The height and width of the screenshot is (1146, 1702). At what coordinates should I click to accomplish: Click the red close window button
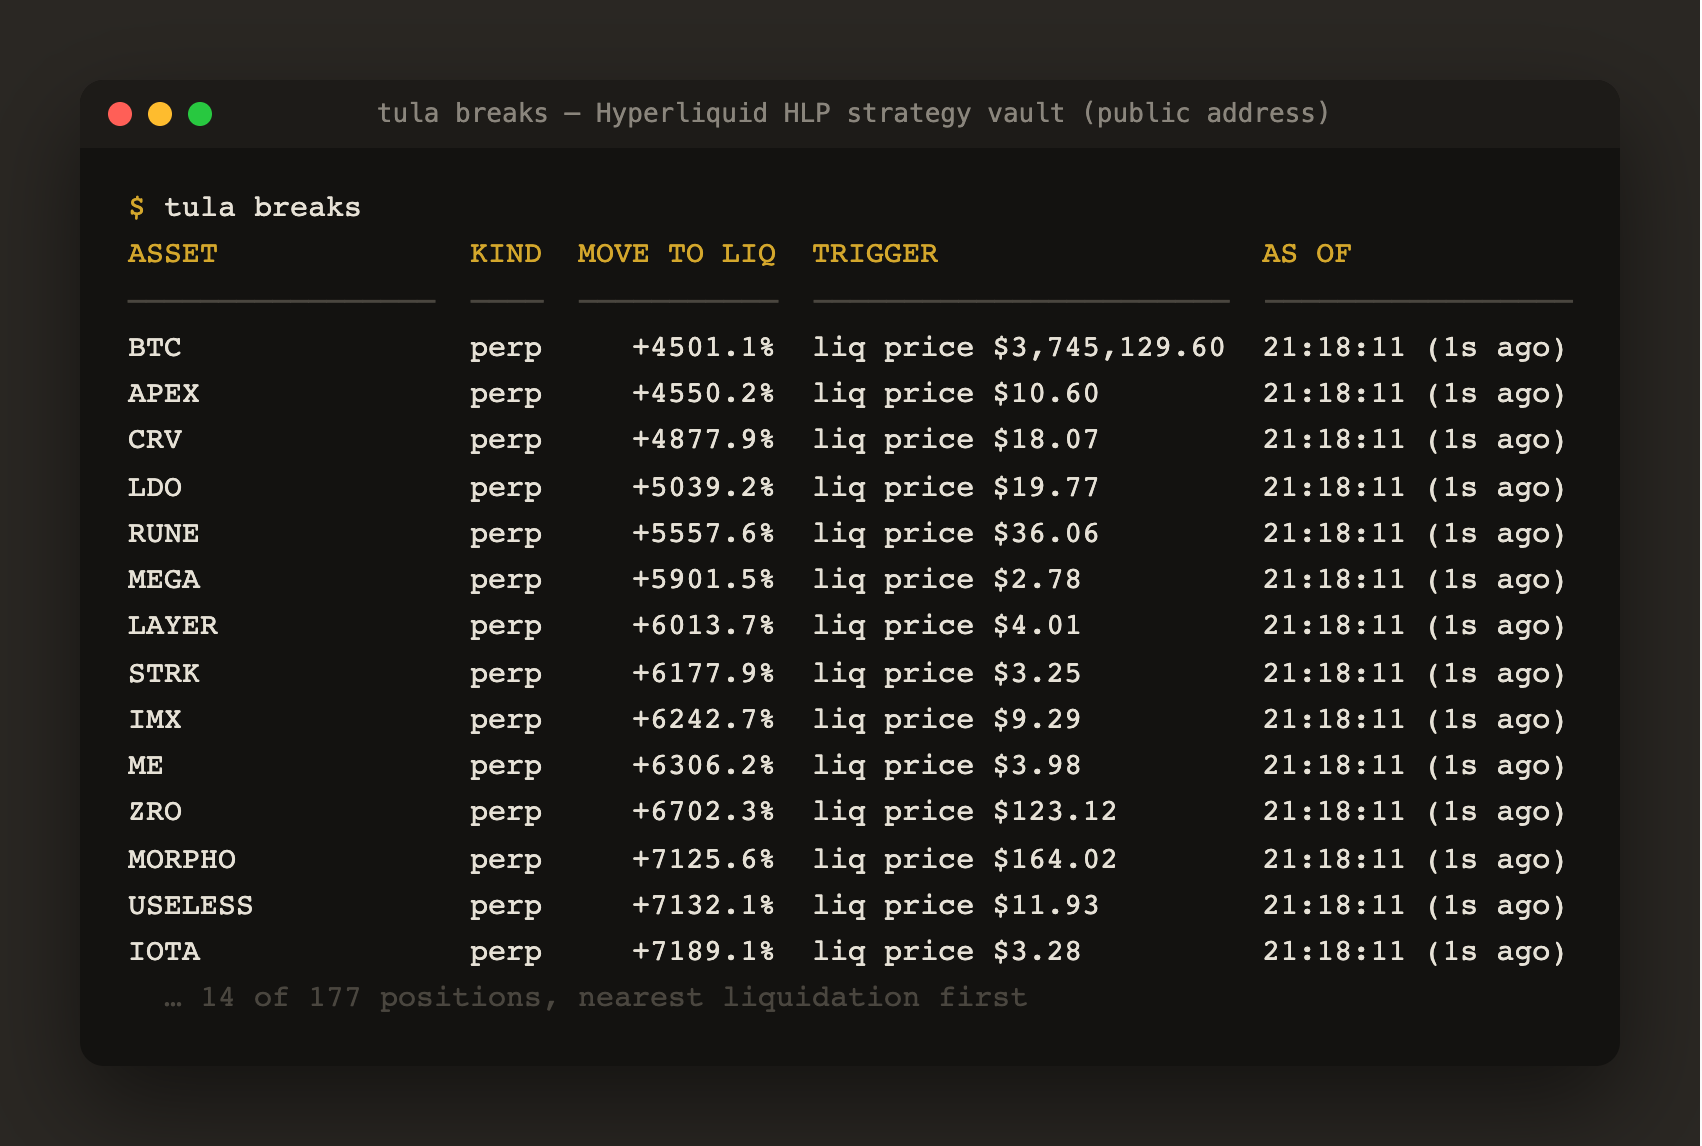(x=120, y=114)
